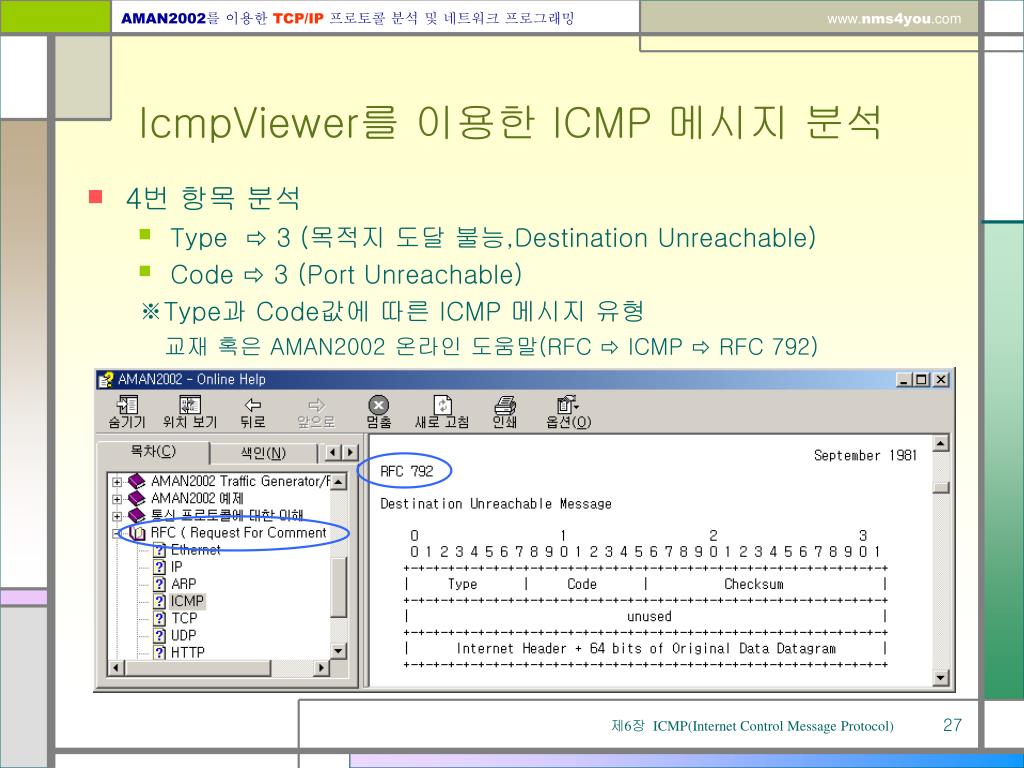Click the Print (인쇄) icon

[x=504, y=405]
